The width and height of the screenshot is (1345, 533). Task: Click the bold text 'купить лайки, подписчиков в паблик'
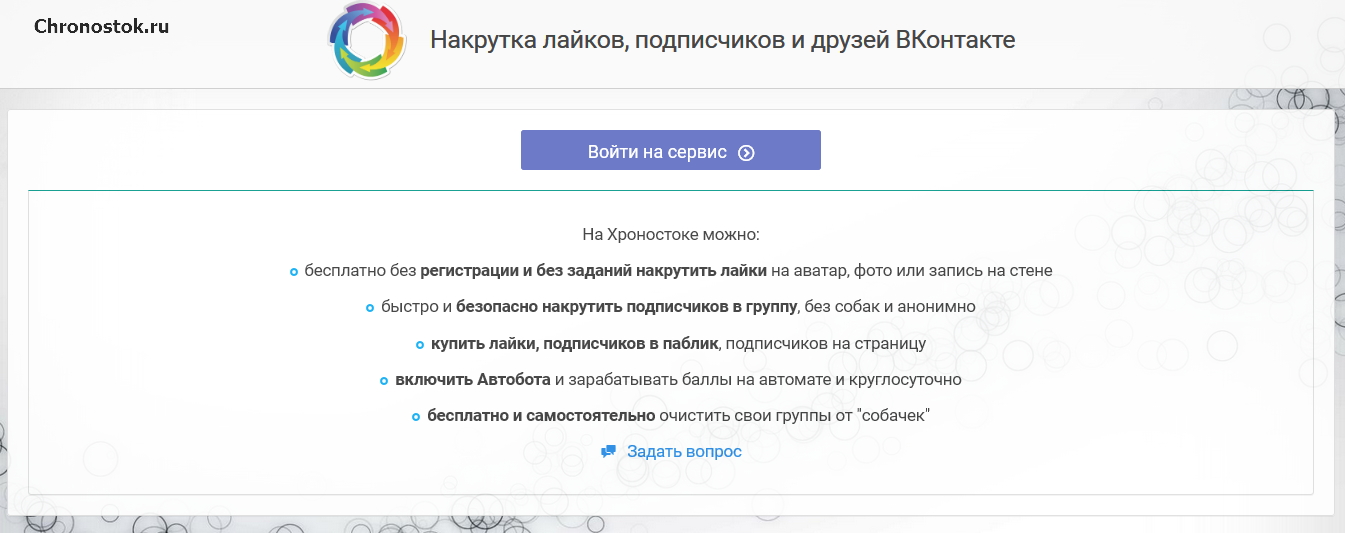(x=574, y=344)
